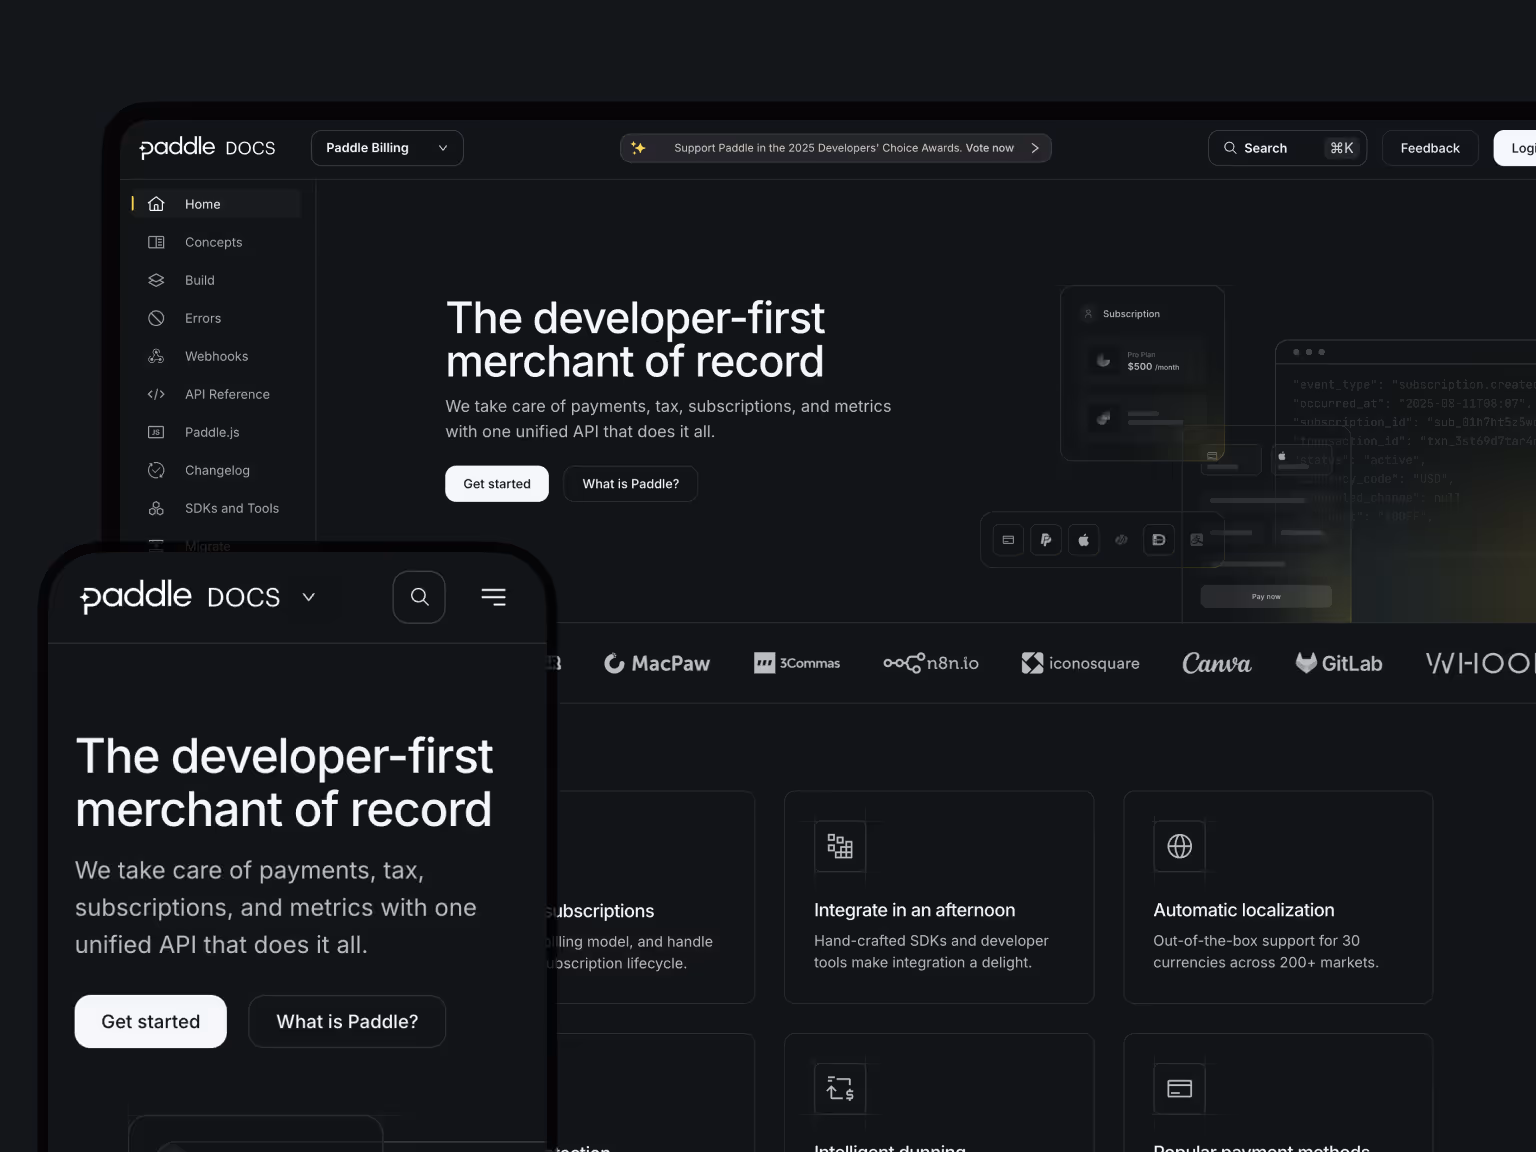Click the Developers' Choice Awards vote banner

tap(836, 148)
